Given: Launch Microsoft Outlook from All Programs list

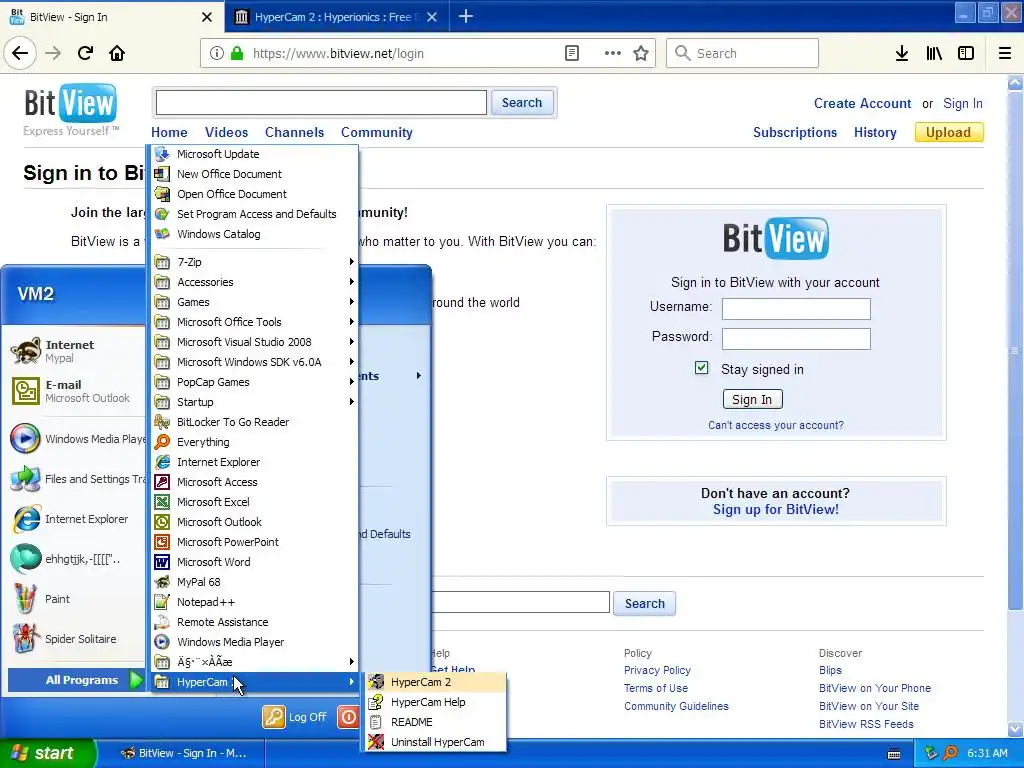Looking at the screenshot, I should [255, 522].
